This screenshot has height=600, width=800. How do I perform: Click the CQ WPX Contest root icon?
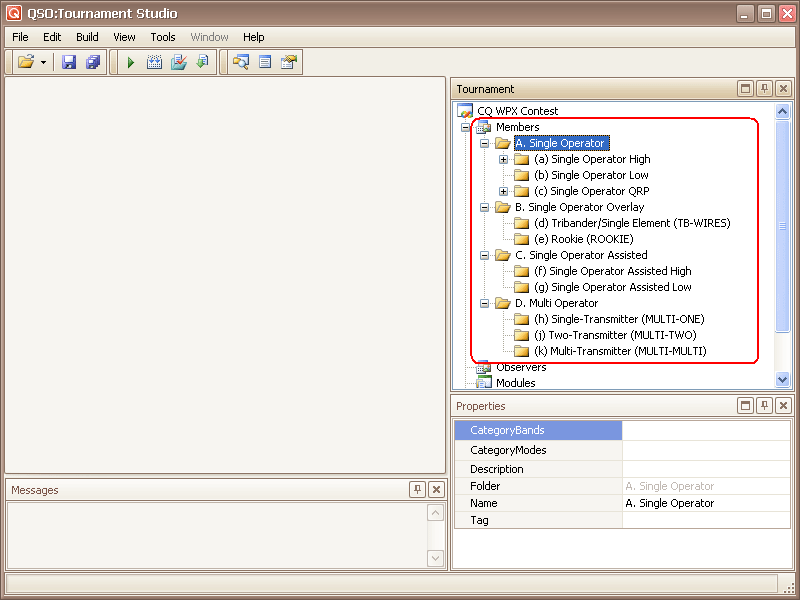click(465, 111)
